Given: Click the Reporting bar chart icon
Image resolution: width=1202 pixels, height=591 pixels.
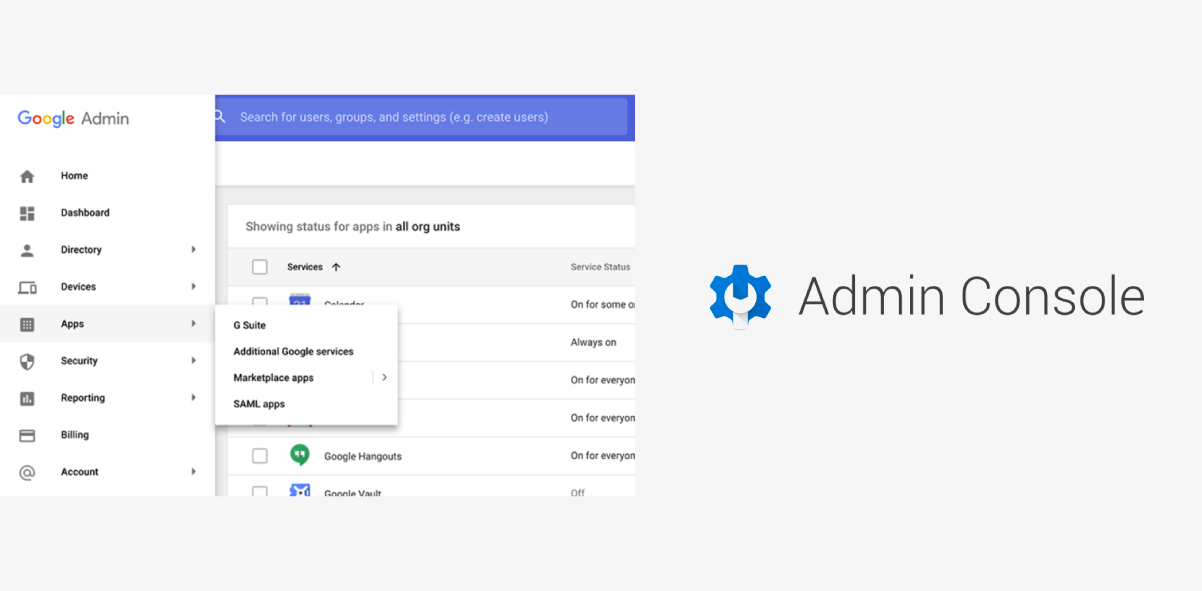Looking at the screenshot, I should 27,398.
